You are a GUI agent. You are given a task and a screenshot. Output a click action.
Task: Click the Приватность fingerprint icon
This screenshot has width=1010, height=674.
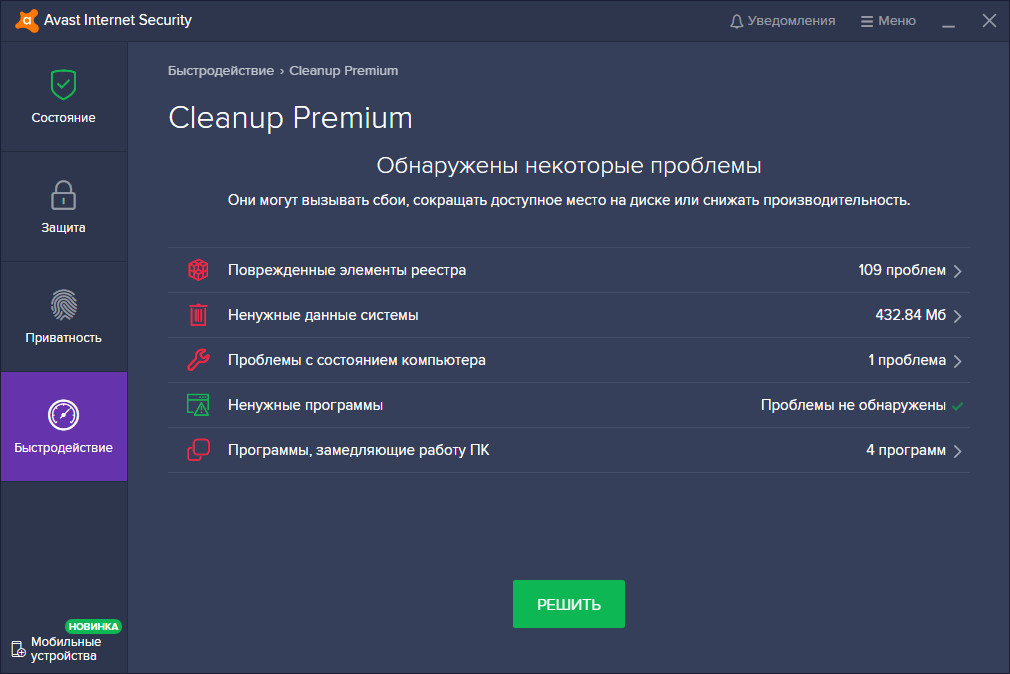point(63,306)
